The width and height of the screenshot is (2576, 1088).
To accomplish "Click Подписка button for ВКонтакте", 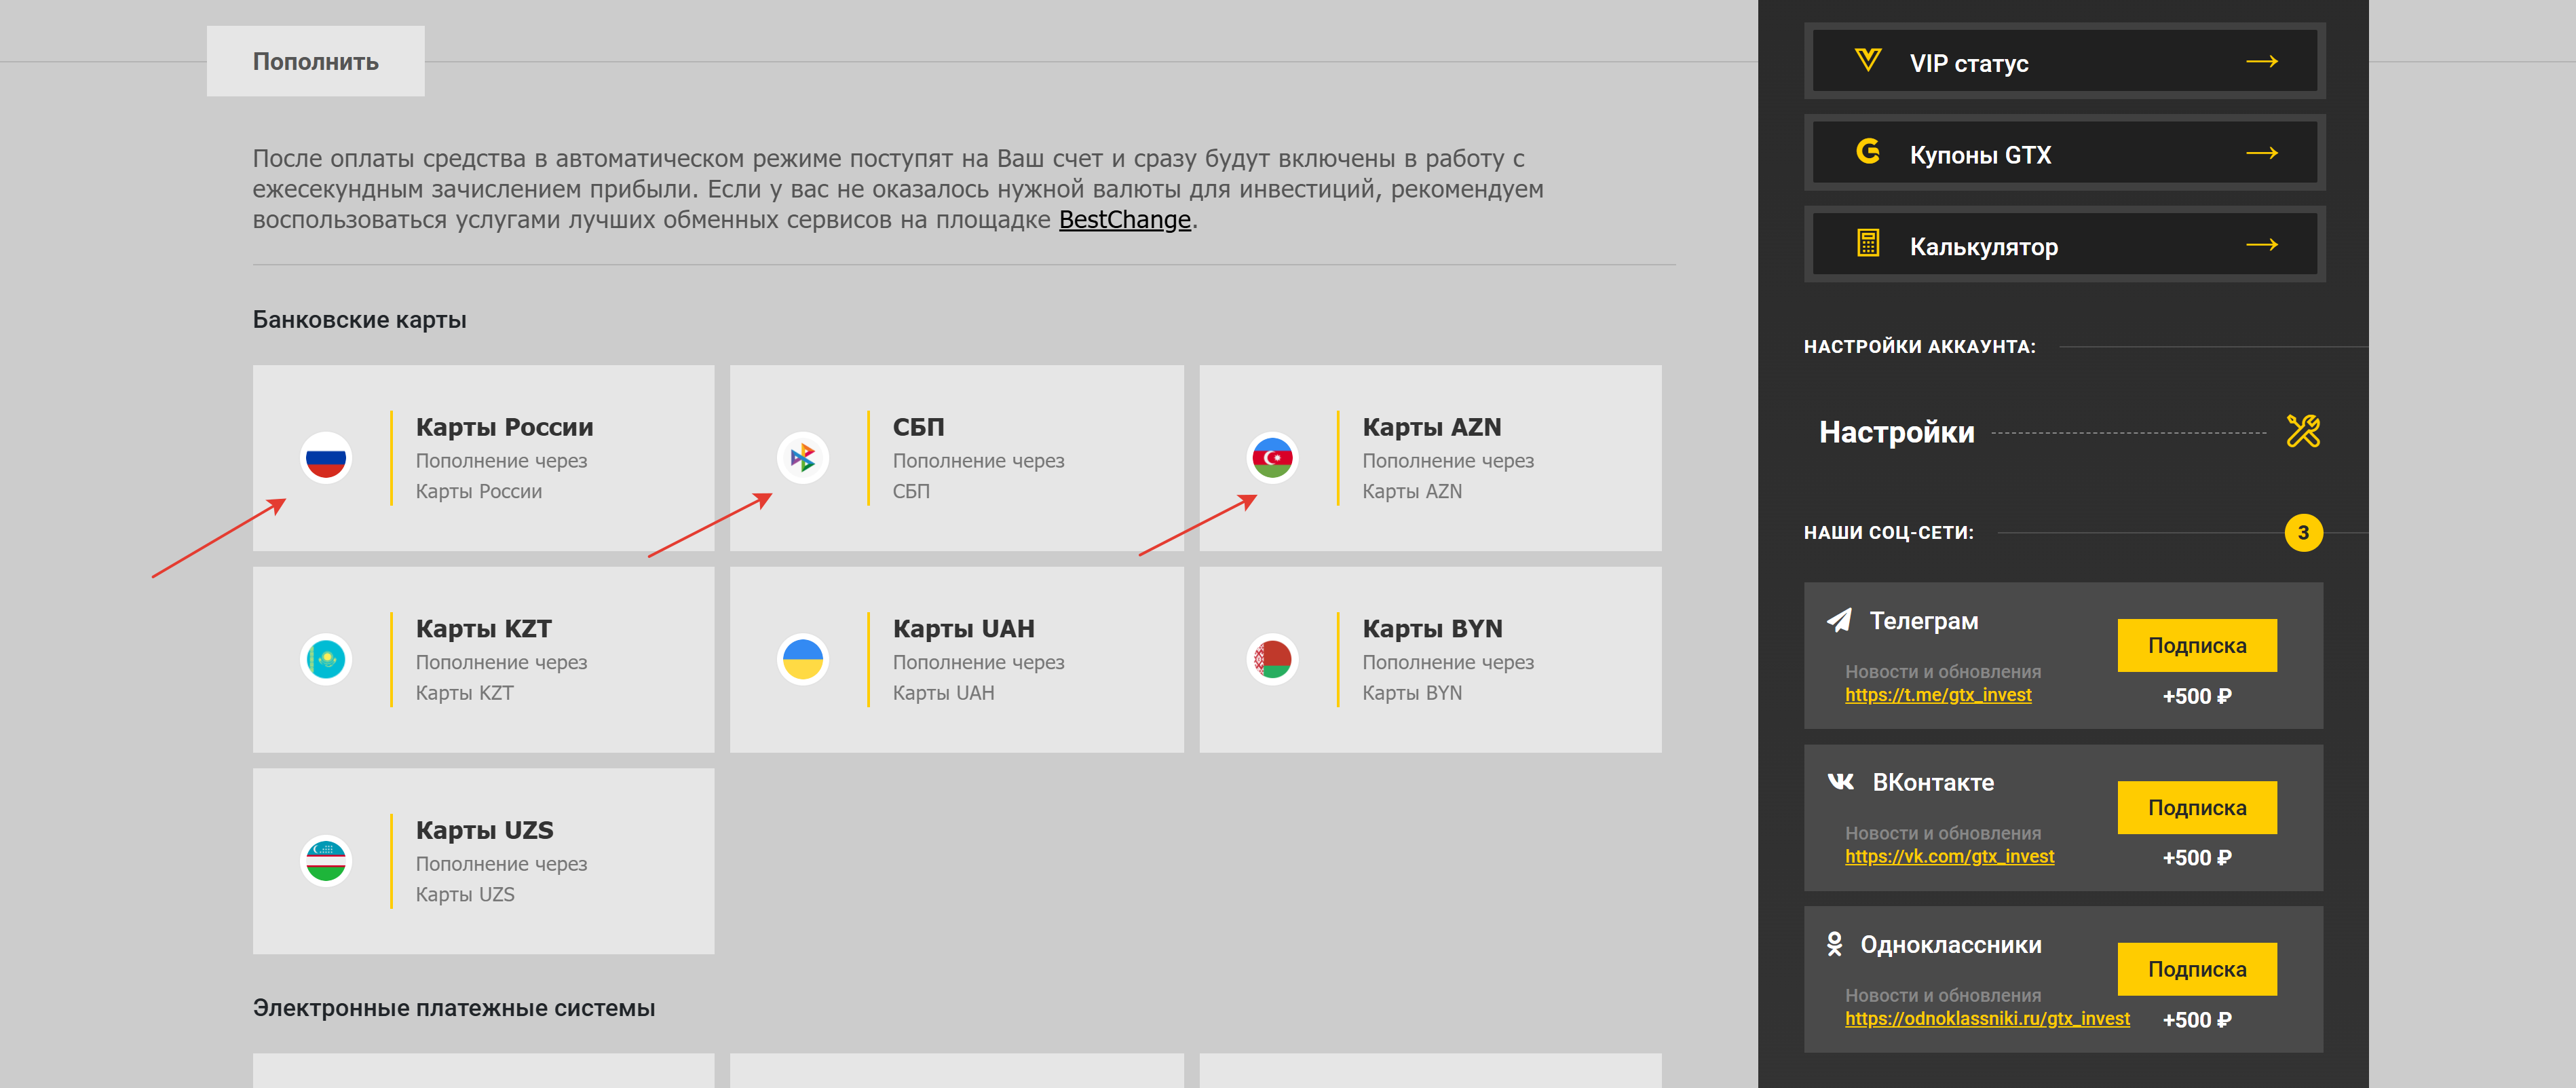I will point(2196,808).
